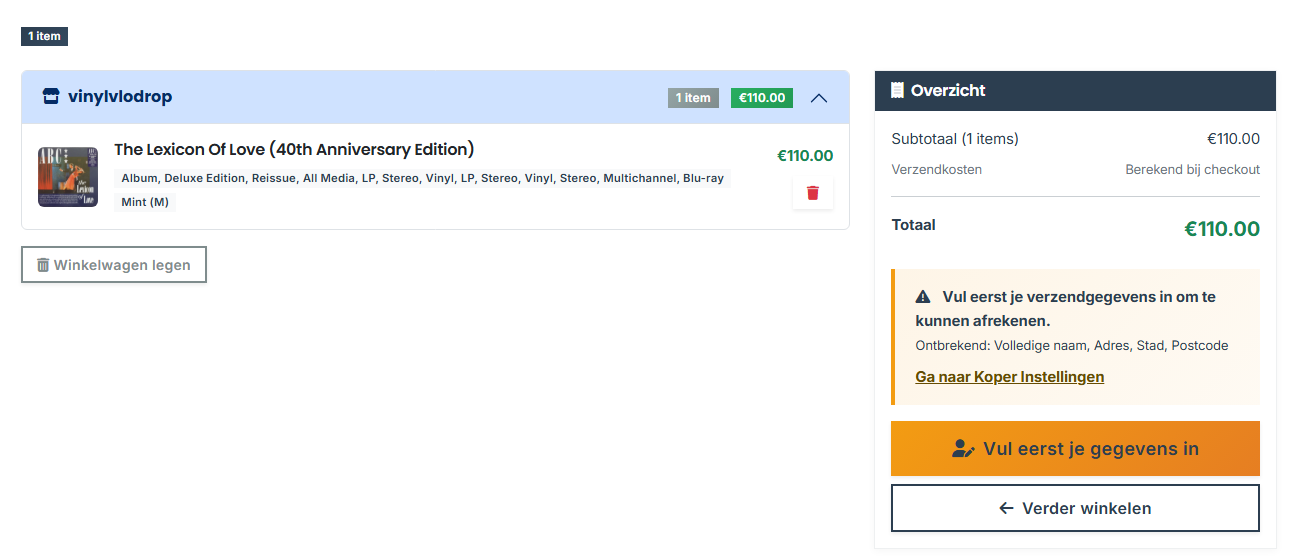The image size is (1298, 559).
Task: Select the vinylvlodrop seller name
Action: click(x=120, y=97)
